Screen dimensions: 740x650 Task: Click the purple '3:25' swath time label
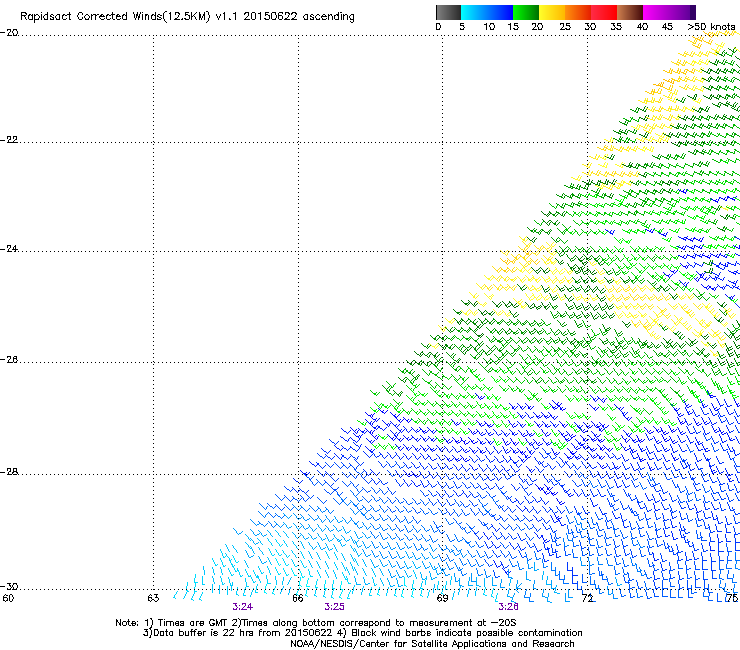[334, 607]
